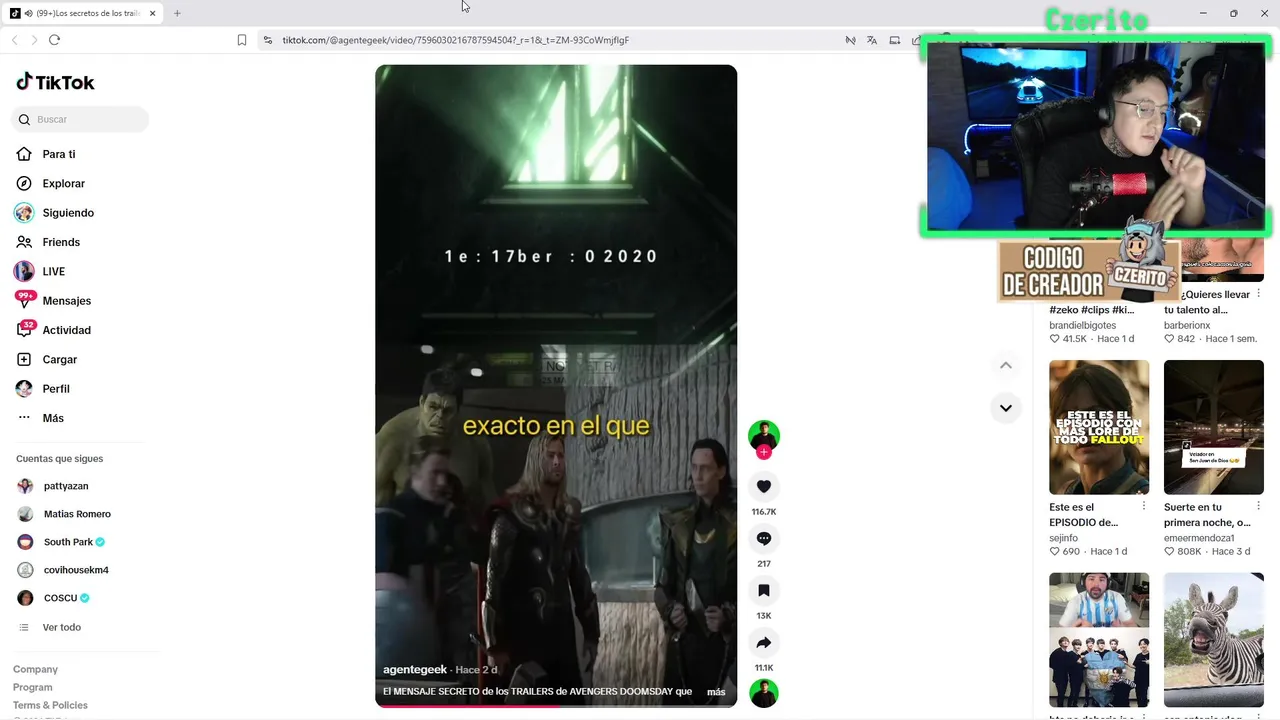Open agentegeek avatar beside the video
This screenshot has height=720, width=1280.
[x=764, y=435]
